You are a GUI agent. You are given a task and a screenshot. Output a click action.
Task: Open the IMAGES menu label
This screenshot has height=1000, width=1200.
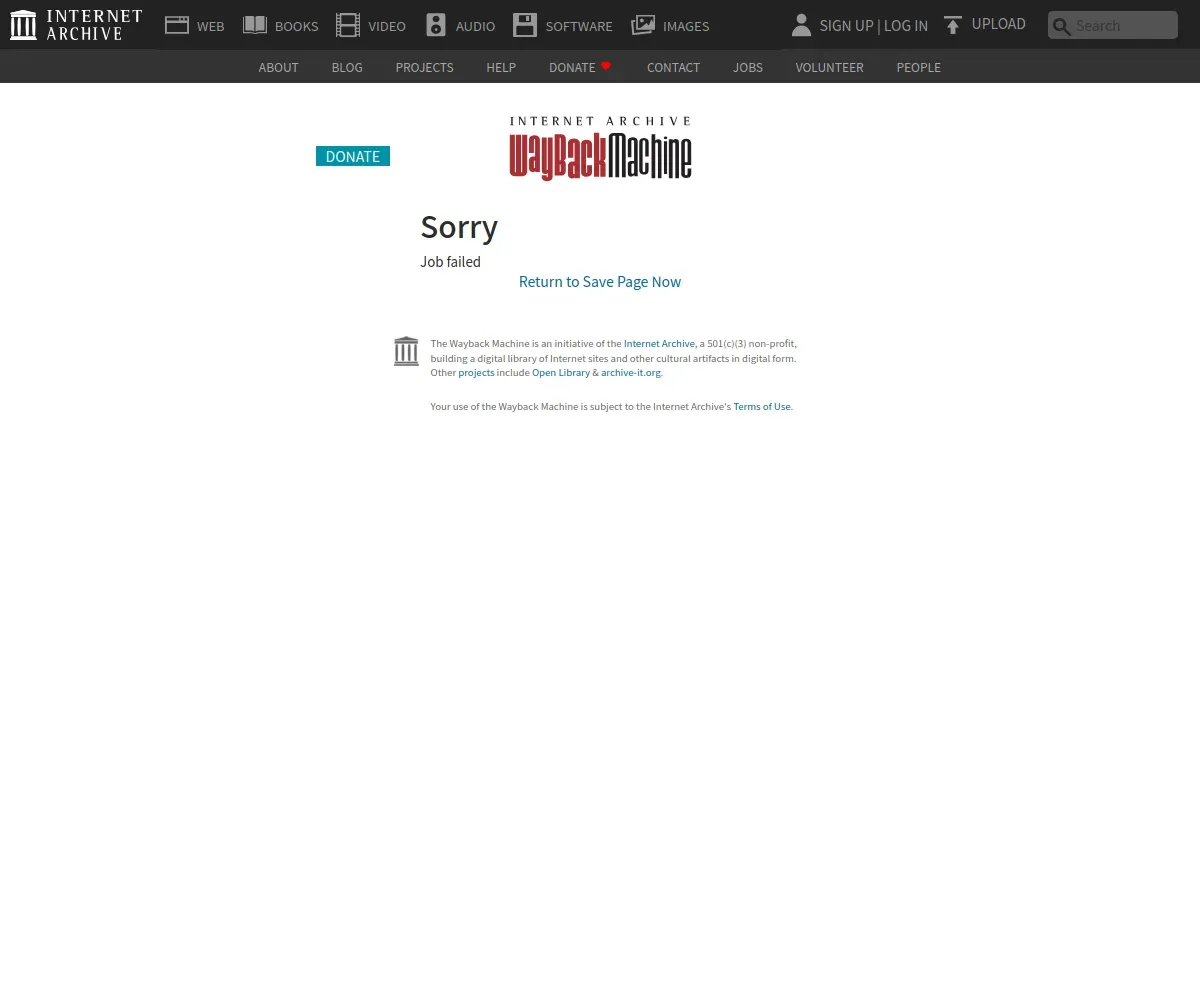tap(686, 26)
